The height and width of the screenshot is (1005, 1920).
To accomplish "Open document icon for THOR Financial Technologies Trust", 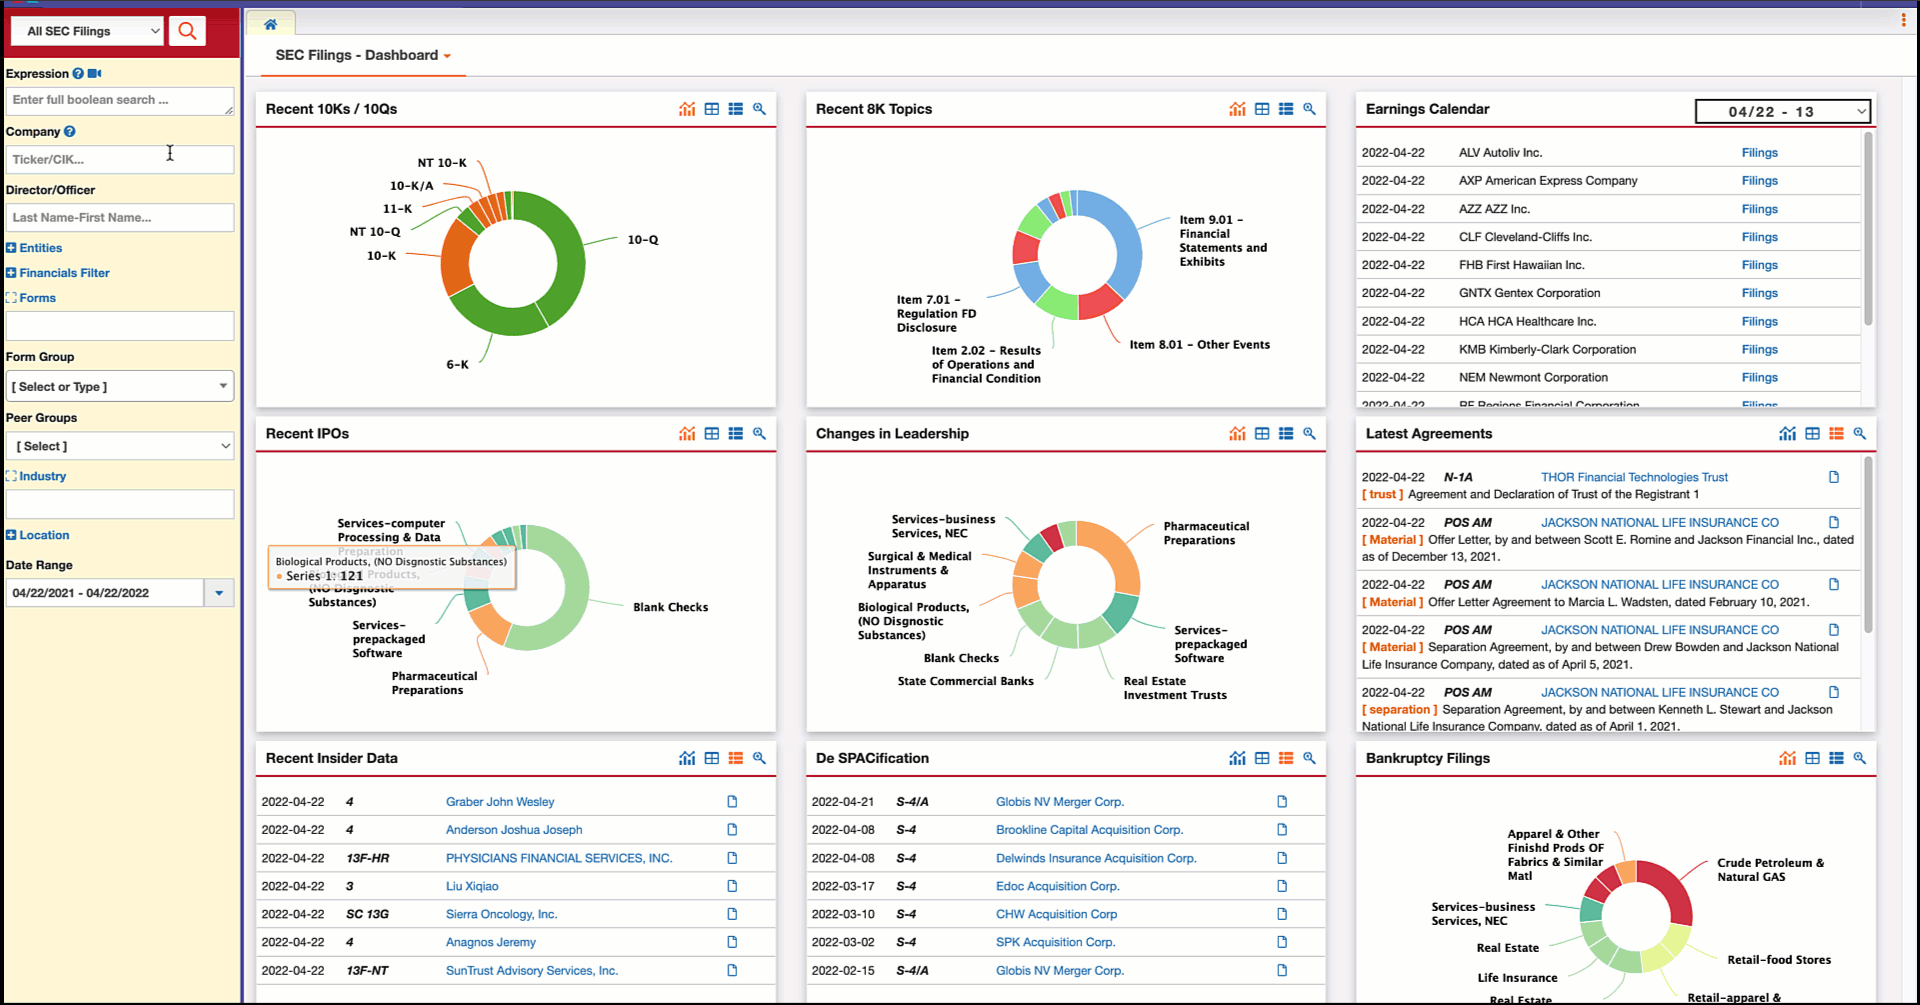I will (1834, 477).
